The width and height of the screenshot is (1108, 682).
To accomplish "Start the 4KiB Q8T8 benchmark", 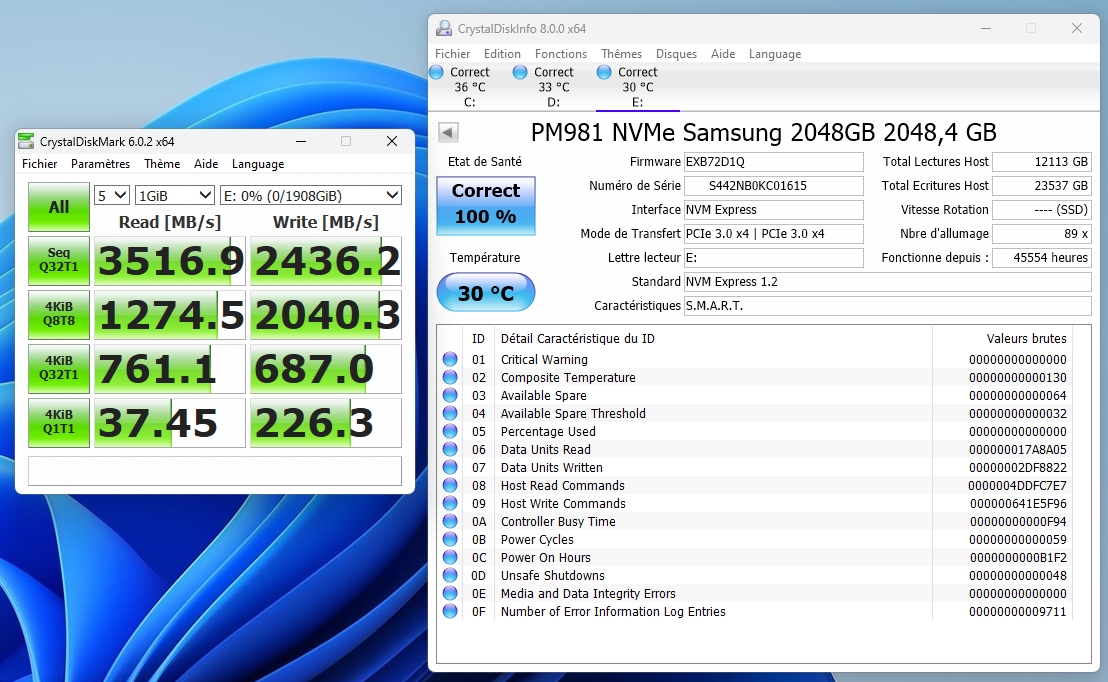I will 59,314.
